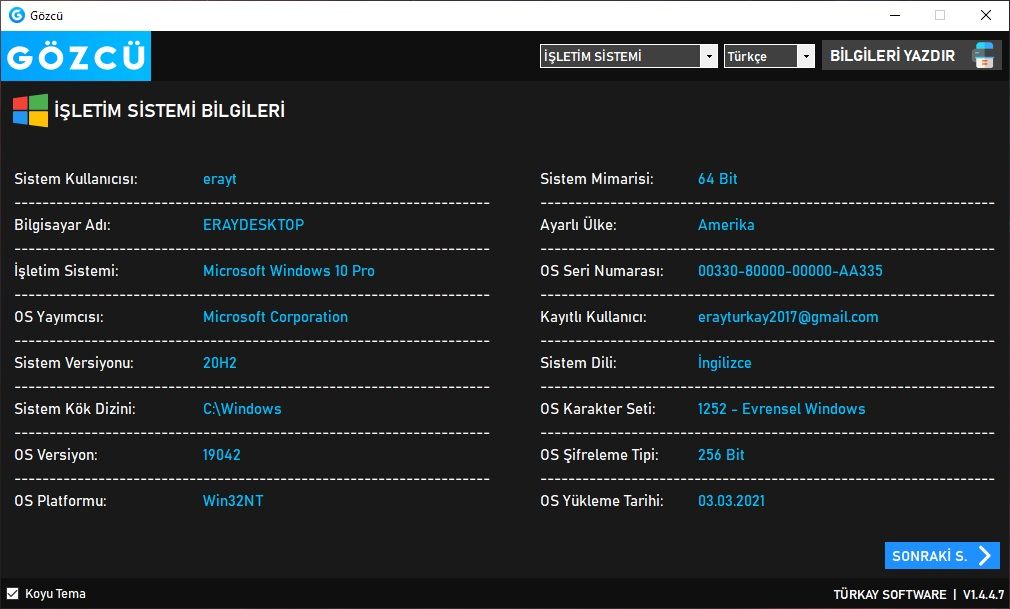Image resolution: width=1010 pixels, height=609 pixels.
Task: Click Microsoft Windows 10 Pro value
Action: (289, 271)
